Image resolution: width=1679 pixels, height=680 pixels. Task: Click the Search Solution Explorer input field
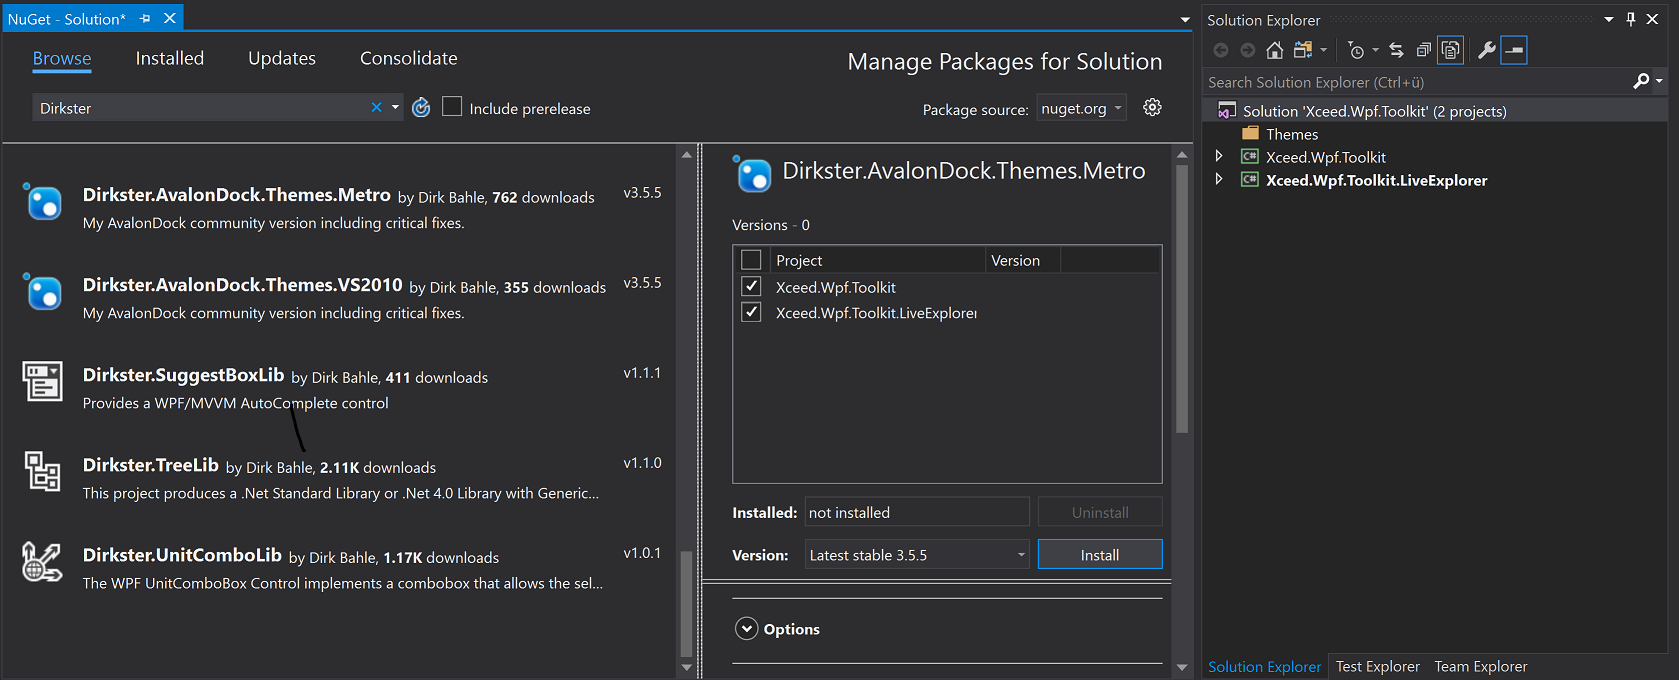[1415, 82]
